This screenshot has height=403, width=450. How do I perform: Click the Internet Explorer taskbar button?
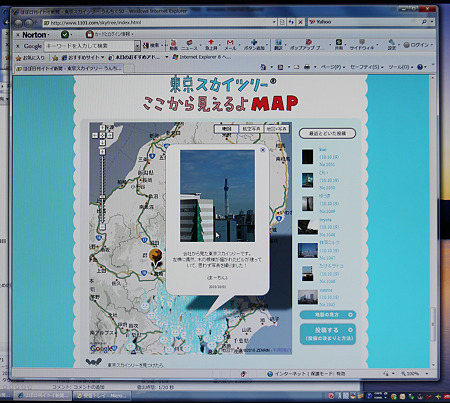[44, 395]
